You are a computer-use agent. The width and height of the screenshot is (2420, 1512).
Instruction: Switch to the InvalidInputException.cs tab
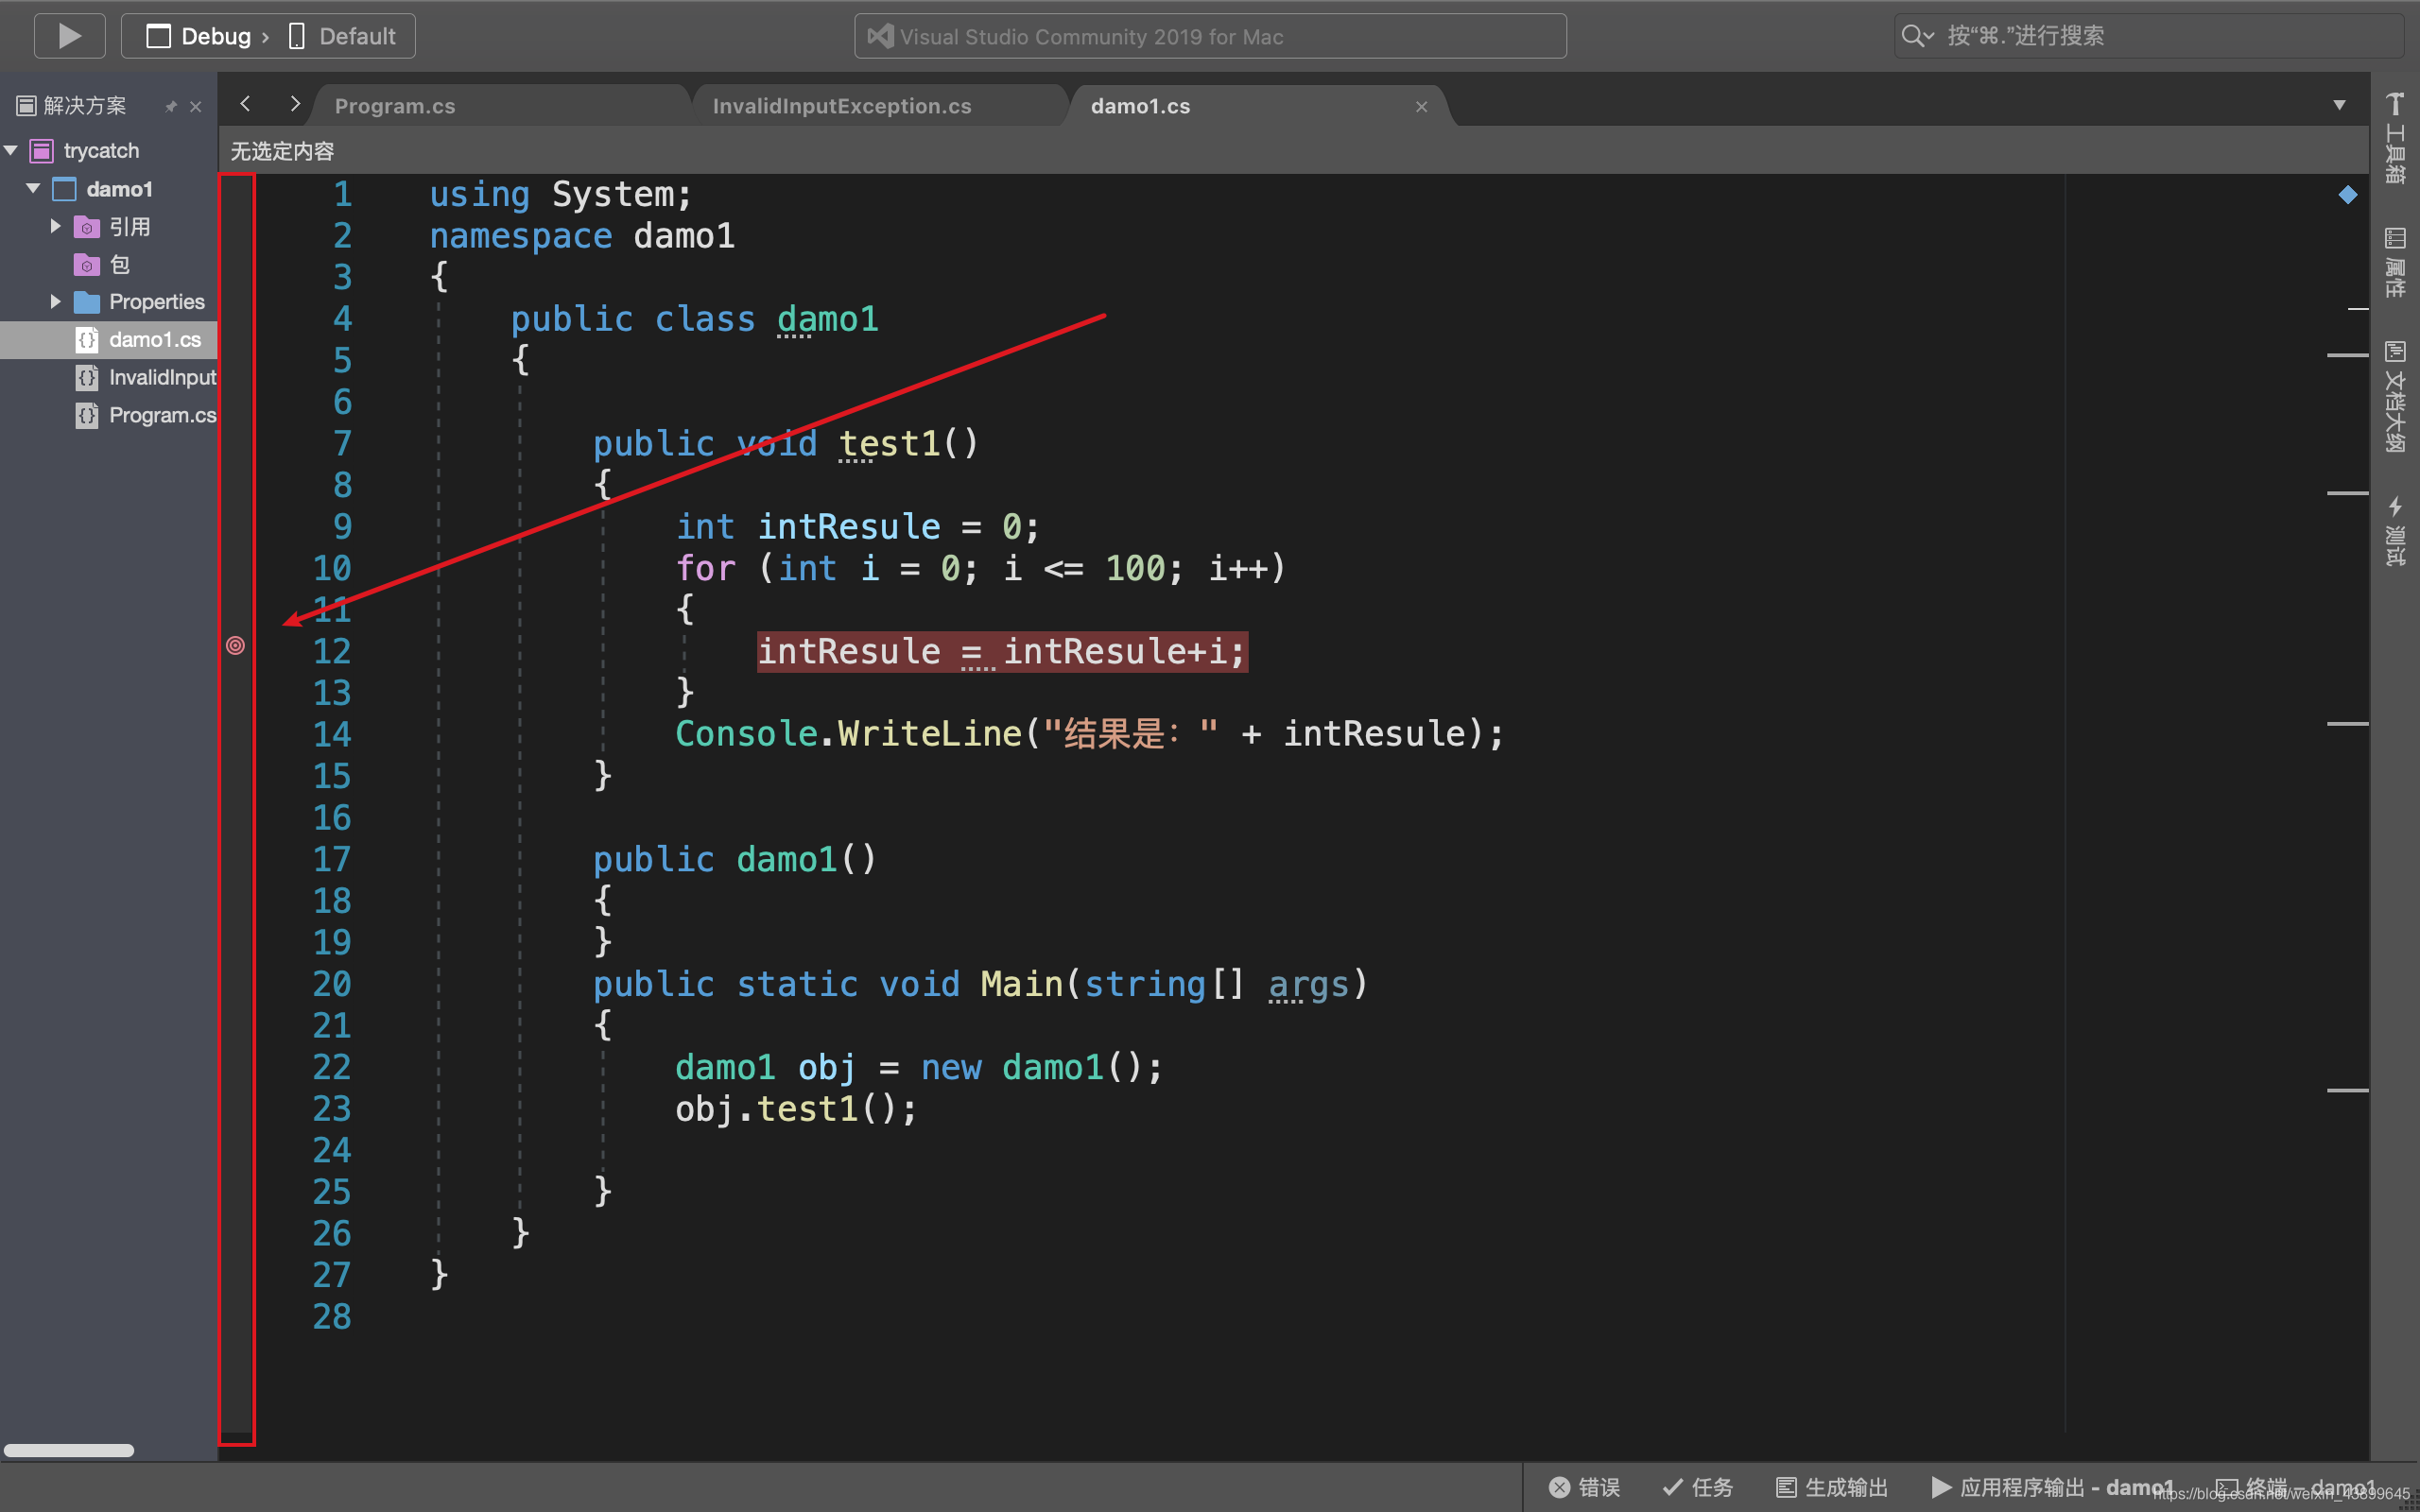(841, 106)
